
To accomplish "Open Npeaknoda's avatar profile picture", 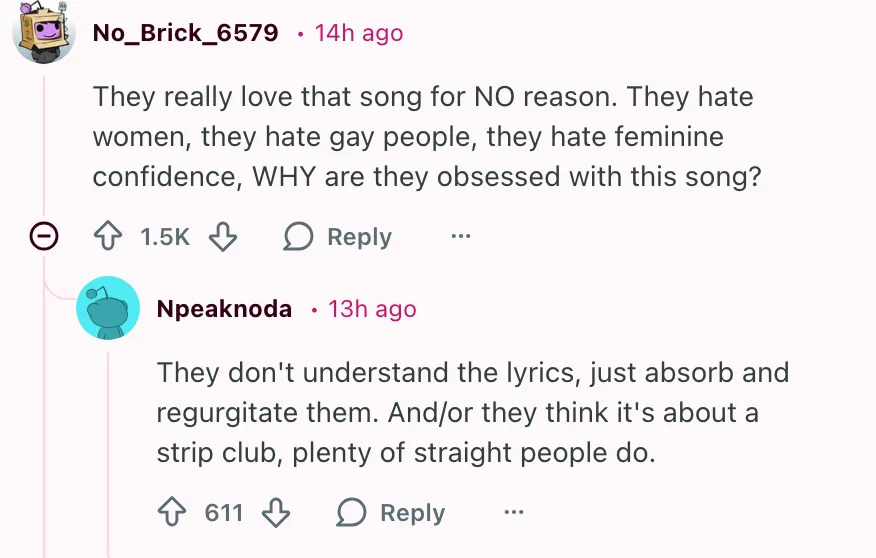I will [x=108, y=308].
